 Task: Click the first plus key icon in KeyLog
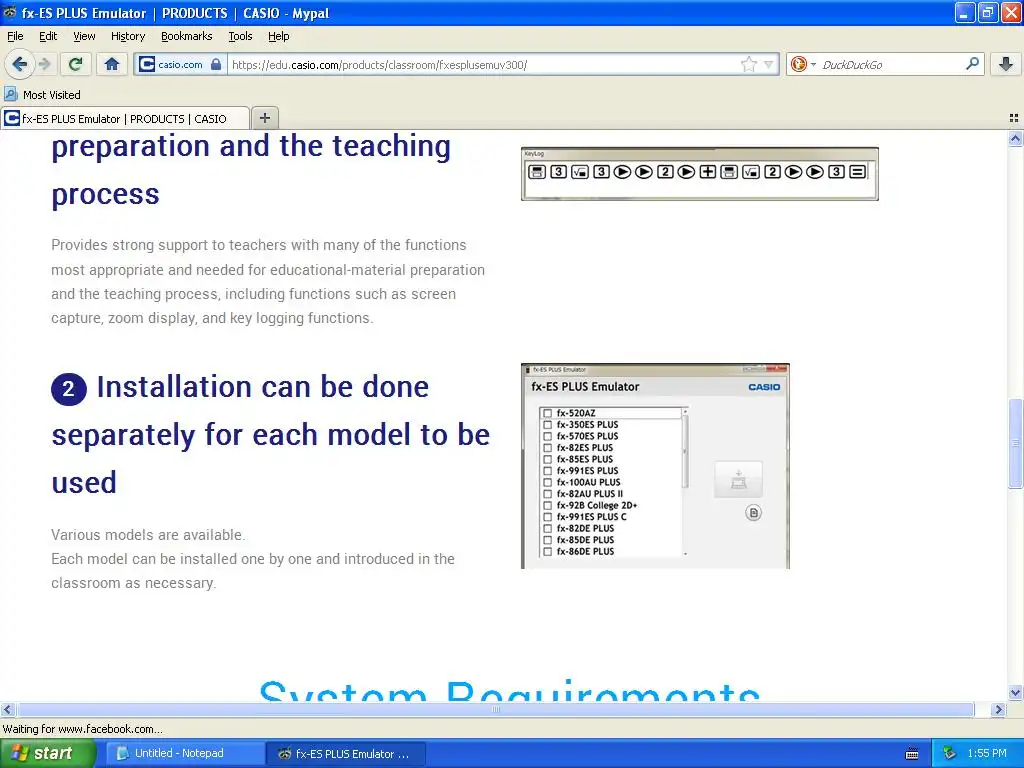(707, 172)
